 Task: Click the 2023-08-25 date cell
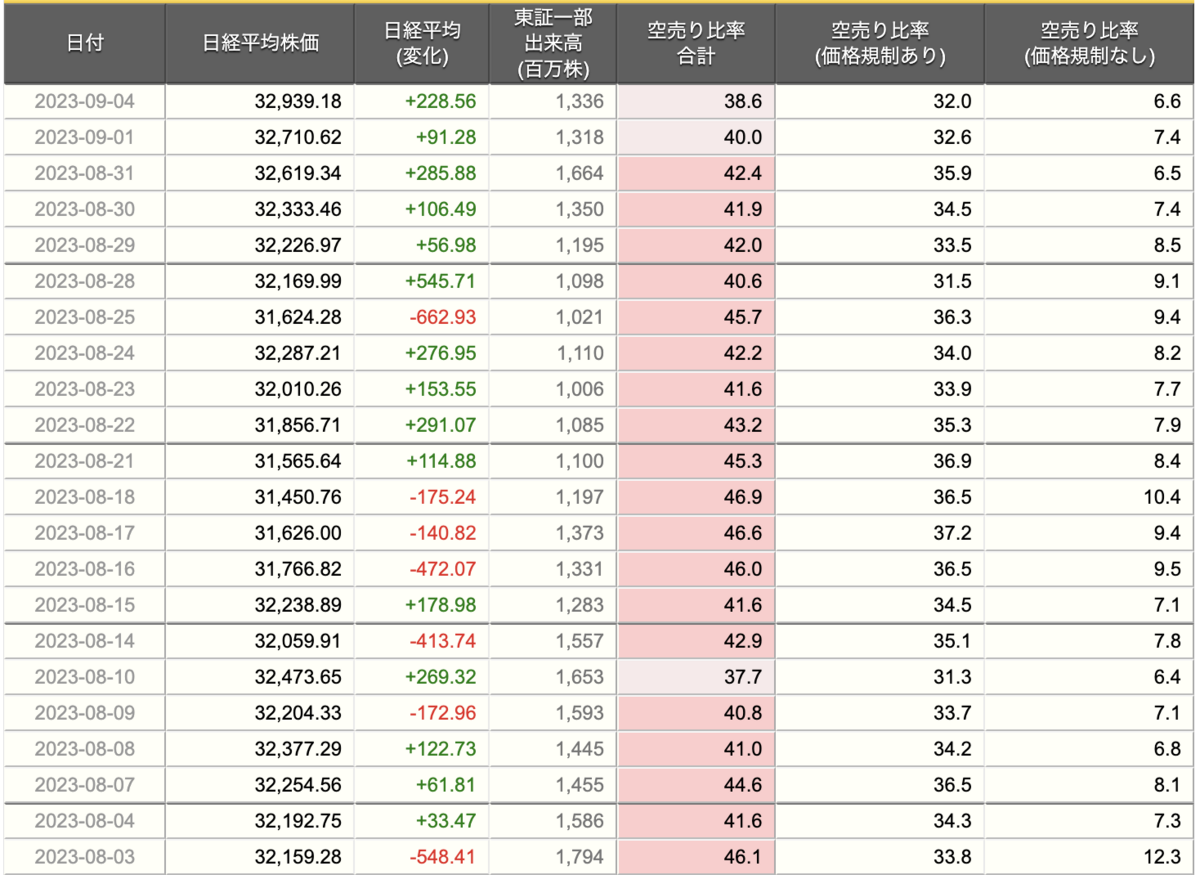84,318
